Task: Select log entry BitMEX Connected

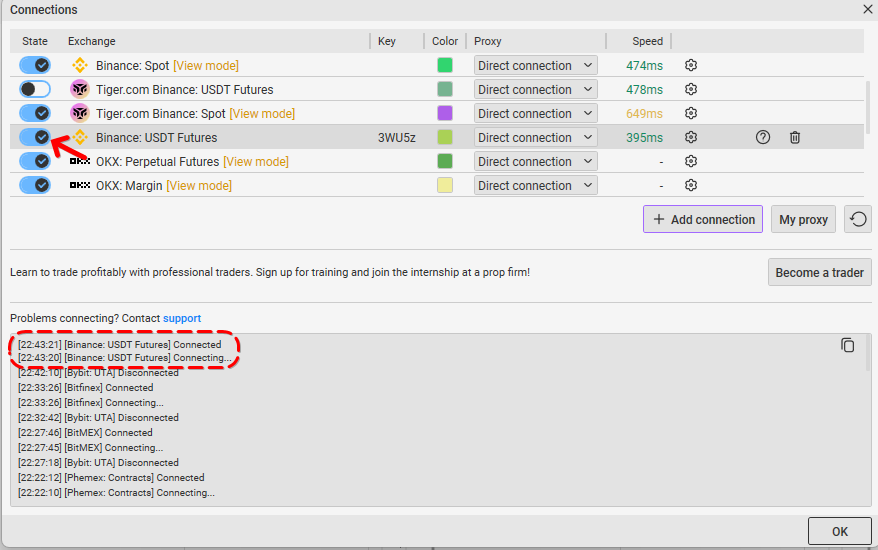Action: [x=85, y=432]
